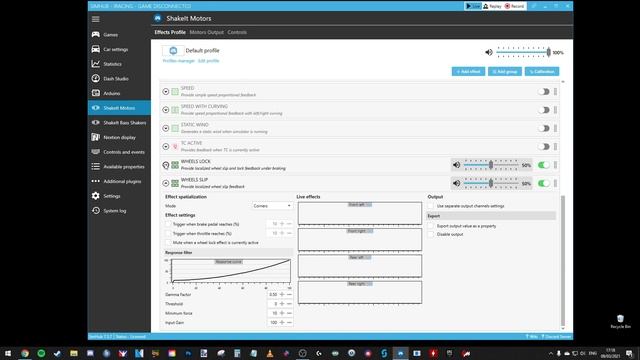This screenshot has width=640, height=360.
Task: Collapse the WHEELS SLIP effect
Action: pyautogui.click(x=166, y=183)
